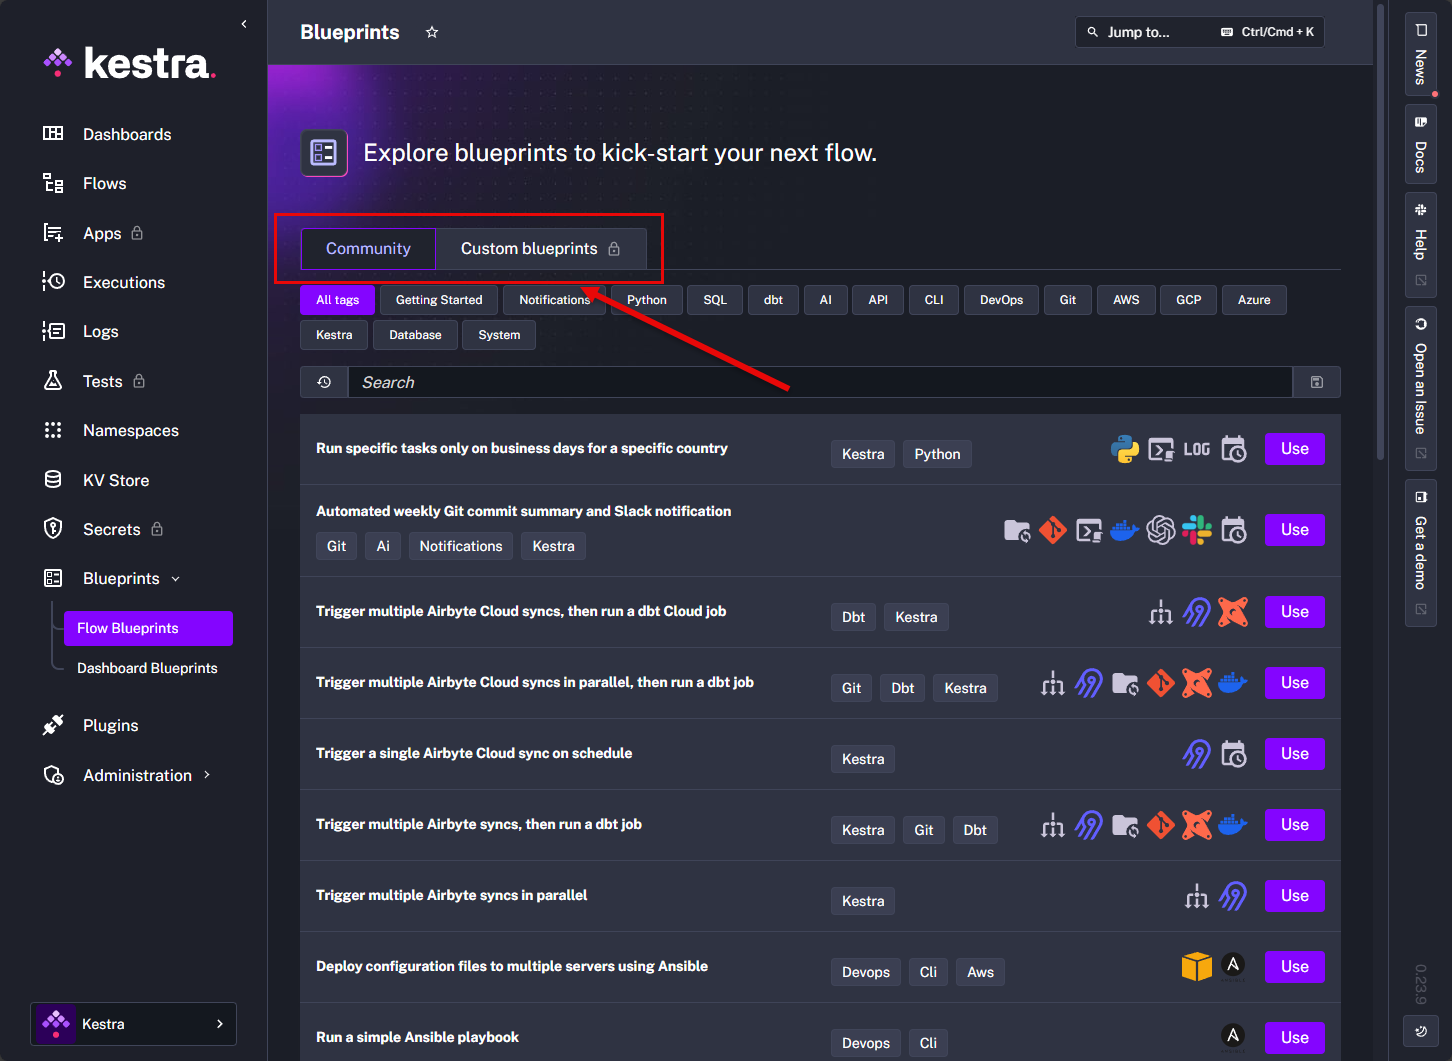Go to Flows in the sidebar
The height and width of the screenshot is (1061, 1452).
point(105,183)
